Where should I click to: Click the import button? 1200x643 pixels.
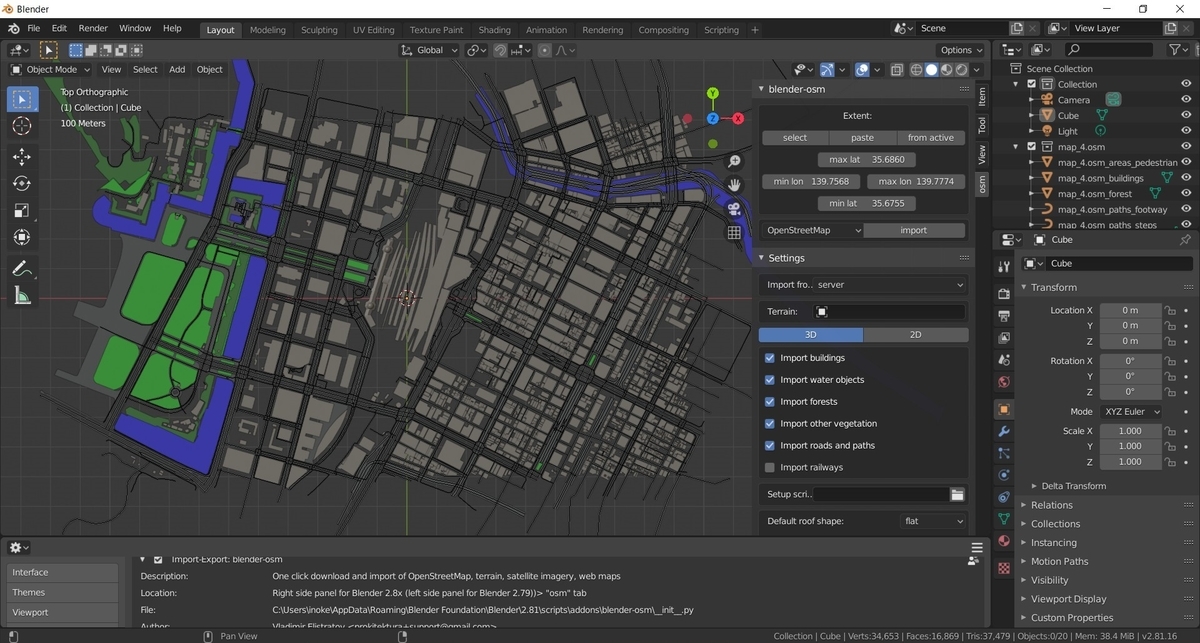click(x=914, y=230)
